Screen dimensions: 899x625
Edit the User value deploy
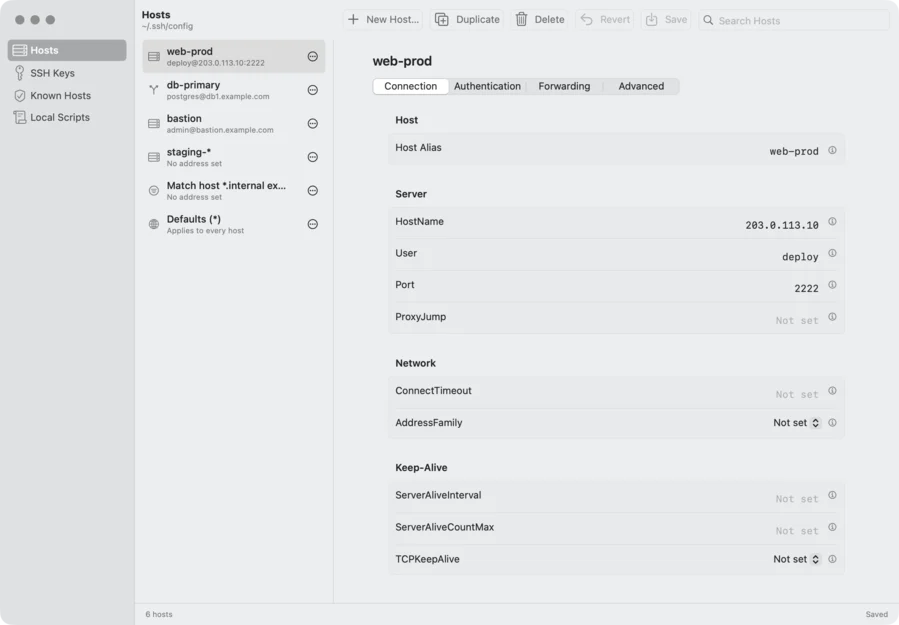(800, 257)
